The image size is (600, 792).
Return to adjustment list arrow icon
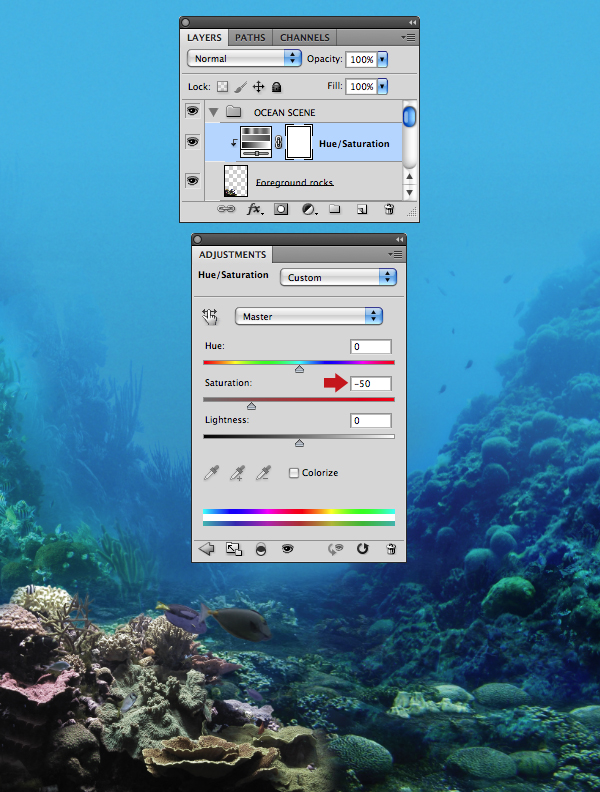click(207, 549)
